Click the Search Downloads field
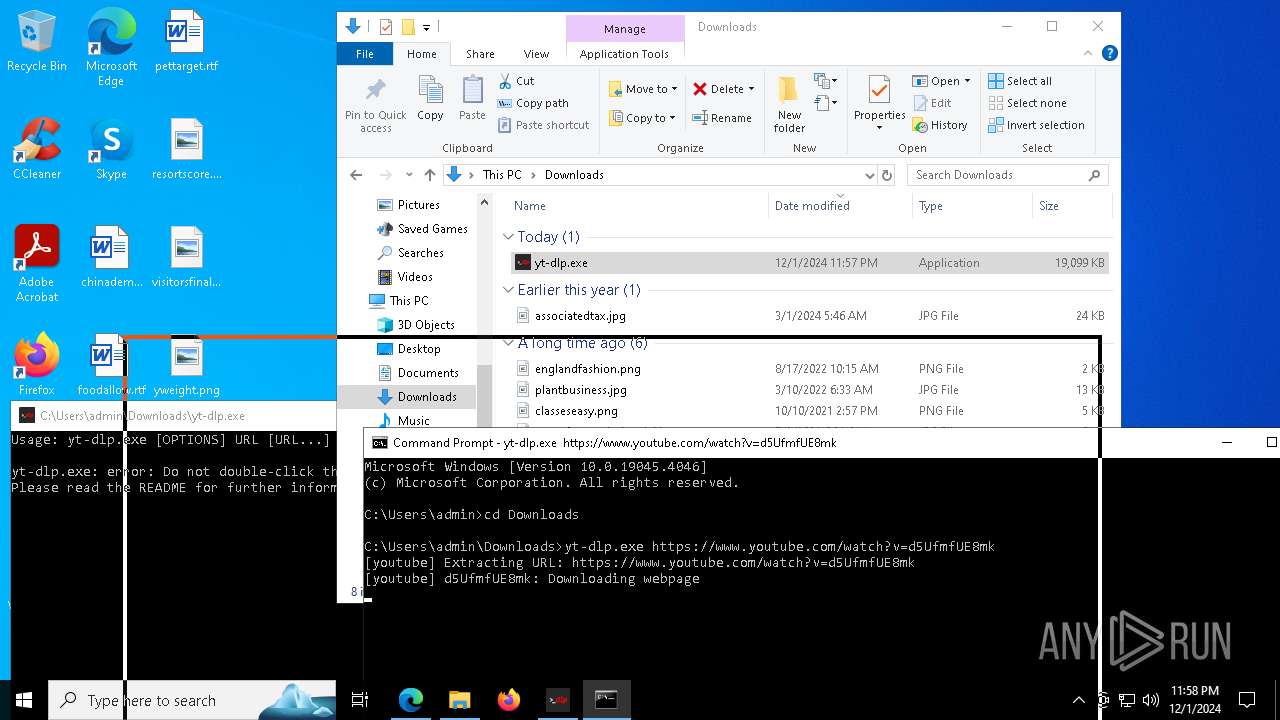 (x=1008, y=175)
